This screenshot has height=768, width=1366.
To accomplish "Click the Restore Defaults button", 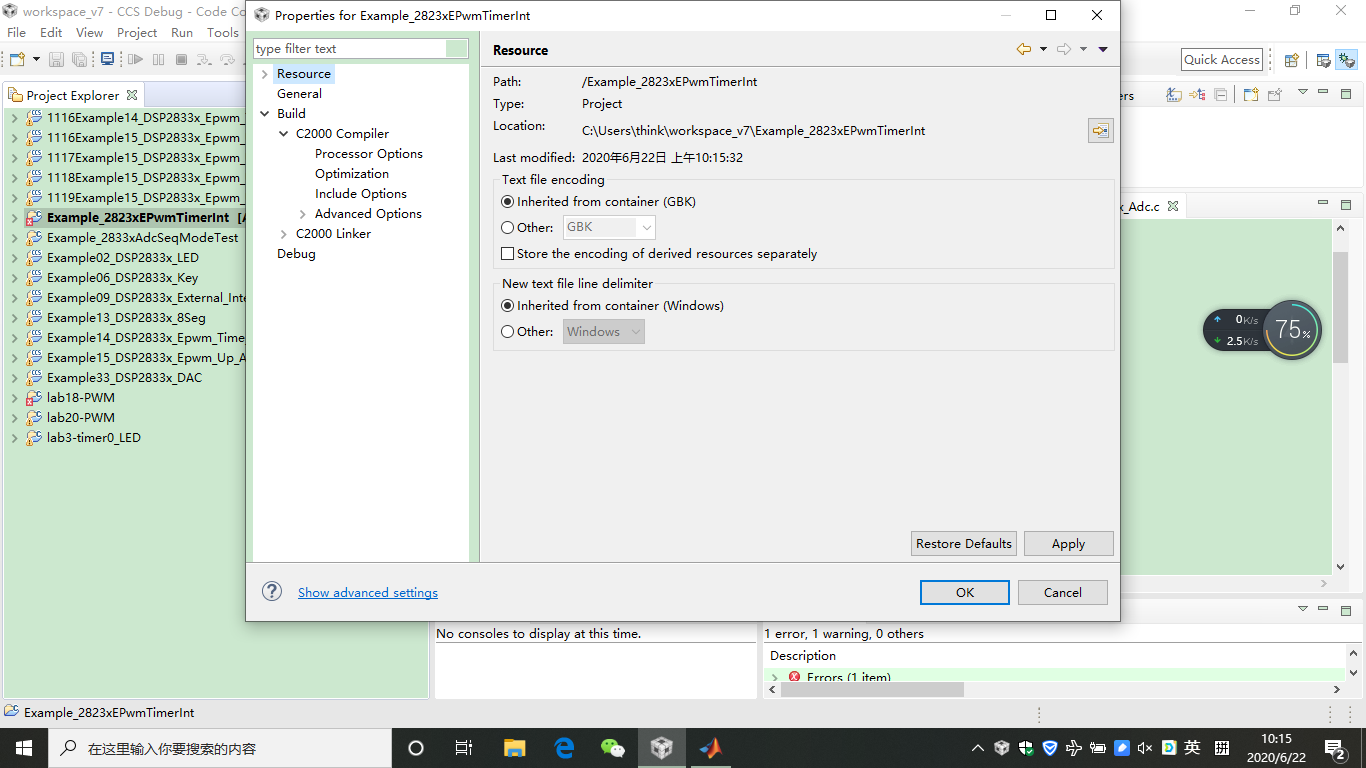I will point(964,543).
